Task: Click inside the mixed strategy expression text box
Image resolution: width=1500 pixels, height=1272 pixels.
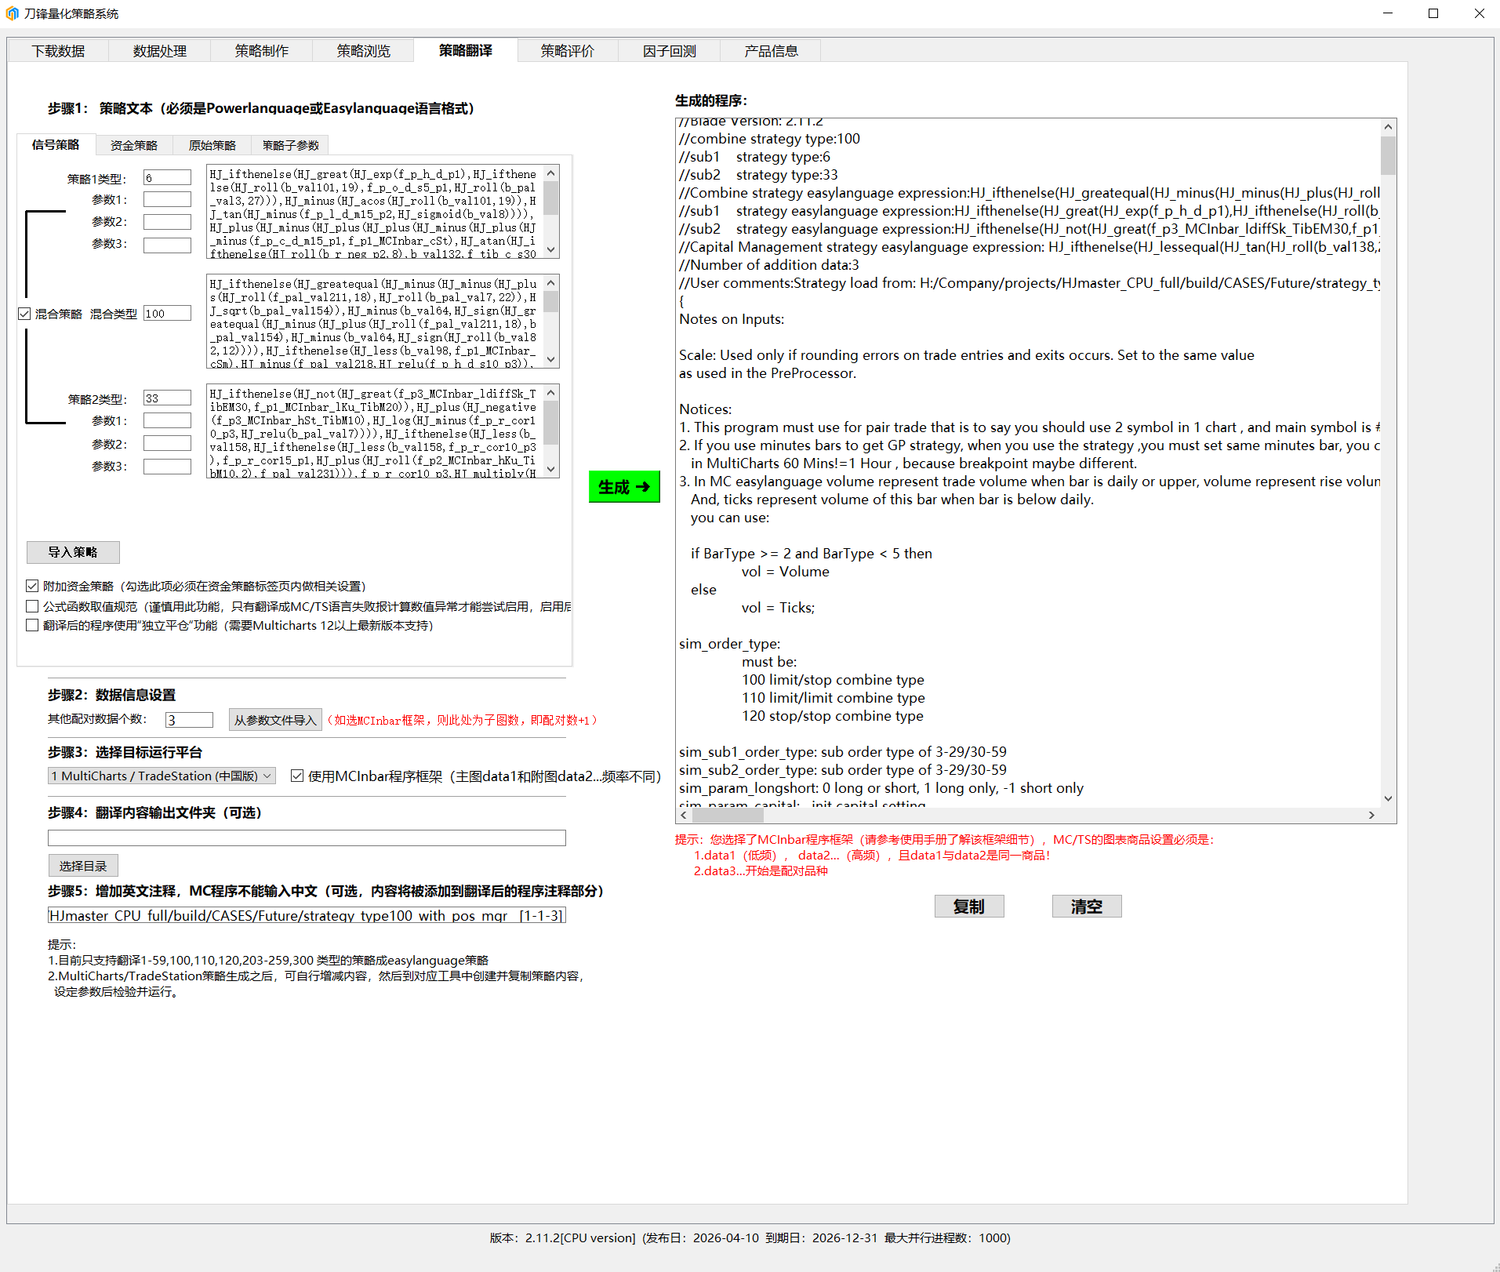Action: 374,322
